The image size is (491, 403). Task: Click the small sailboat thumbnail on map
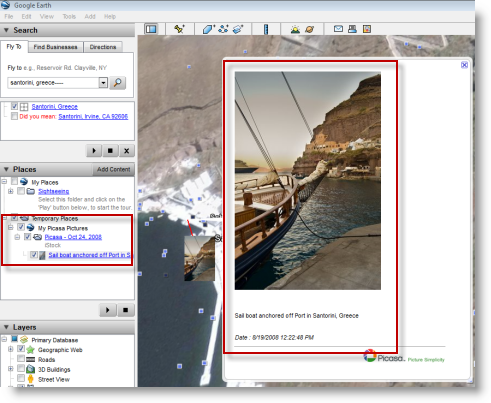click(200, 258)
